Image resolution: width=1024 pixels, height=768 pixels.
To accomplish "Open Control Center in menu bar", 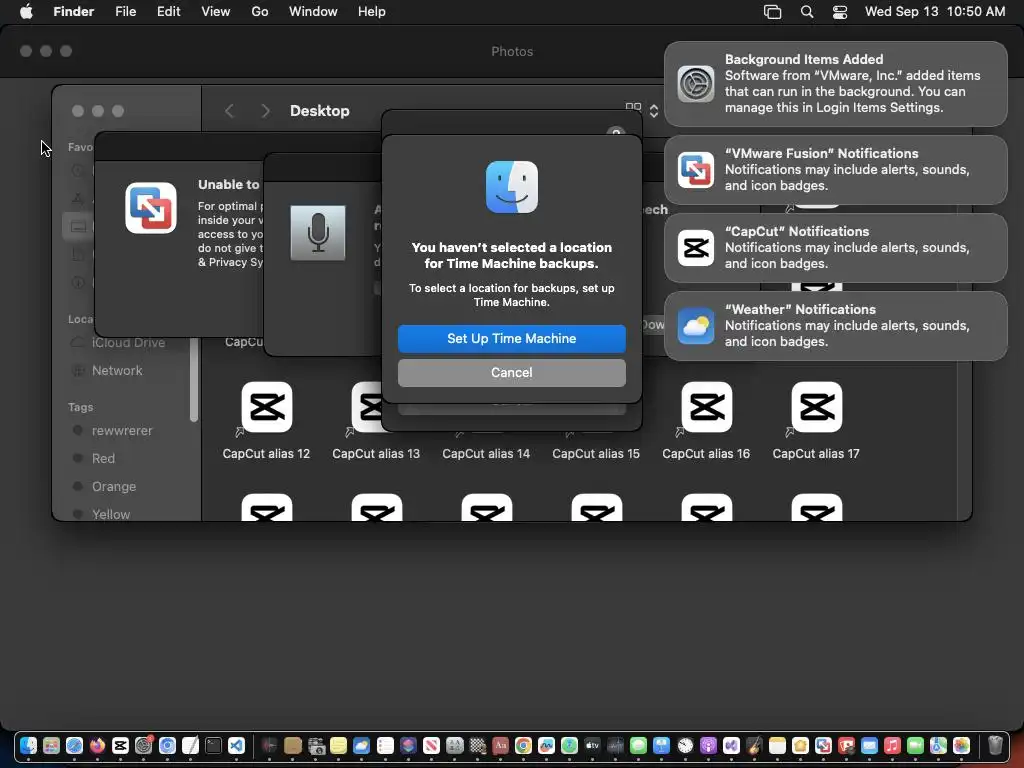I will coord(840,12).
